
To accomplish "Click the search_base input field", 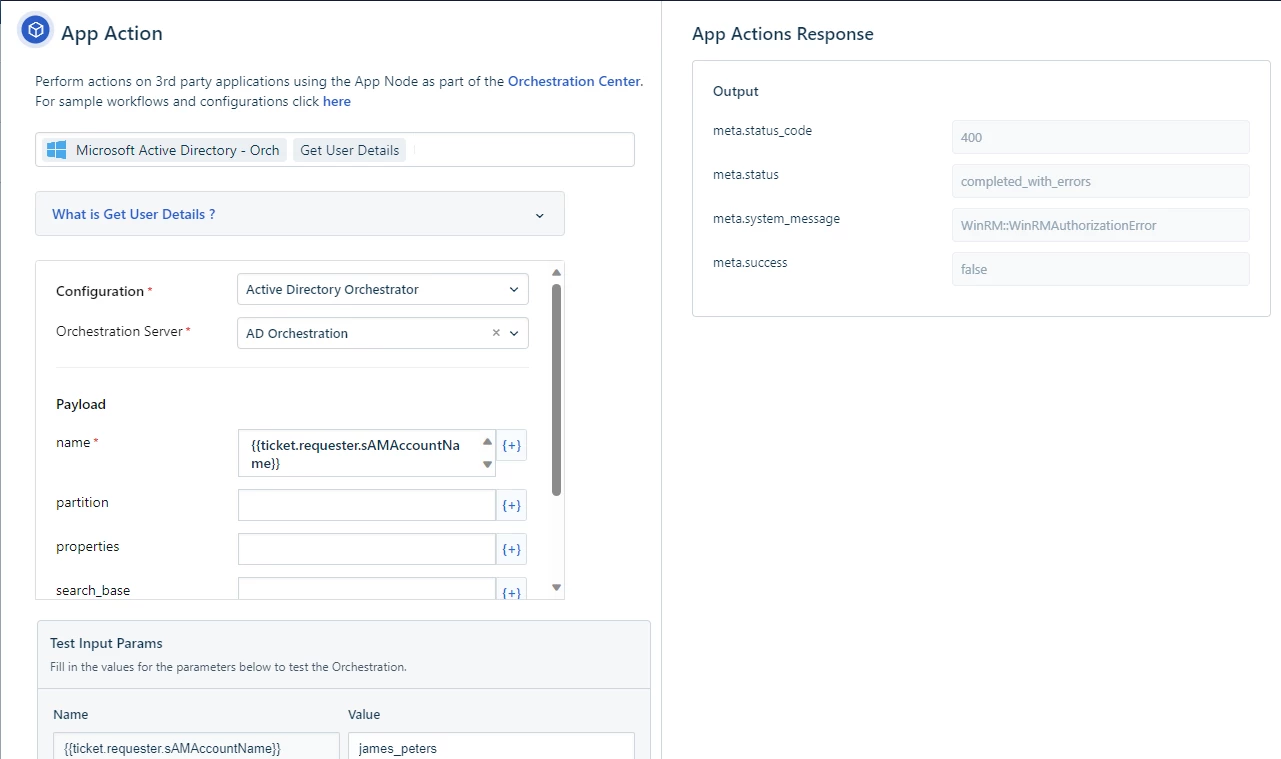I will (366, 589).
